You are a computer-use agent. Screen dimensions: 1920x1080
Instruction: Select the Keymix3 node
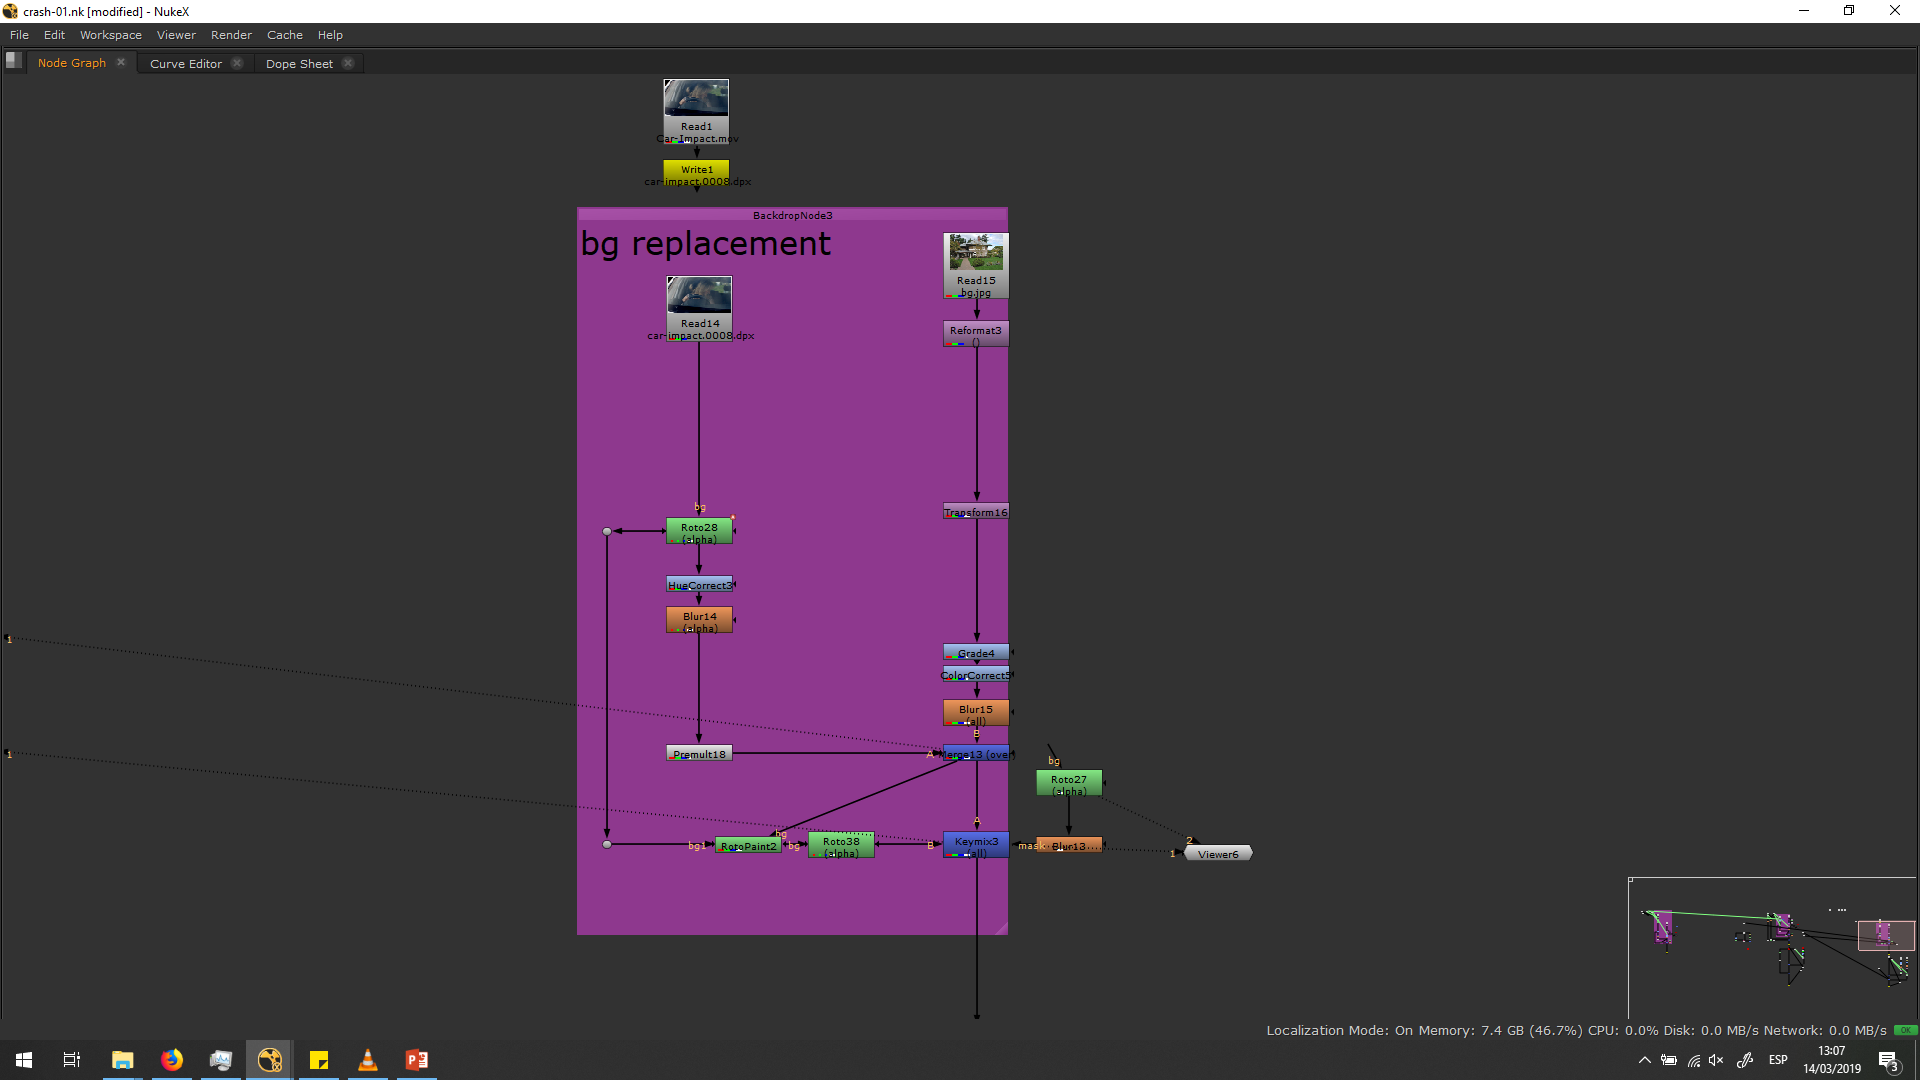(x=976, y=846)
